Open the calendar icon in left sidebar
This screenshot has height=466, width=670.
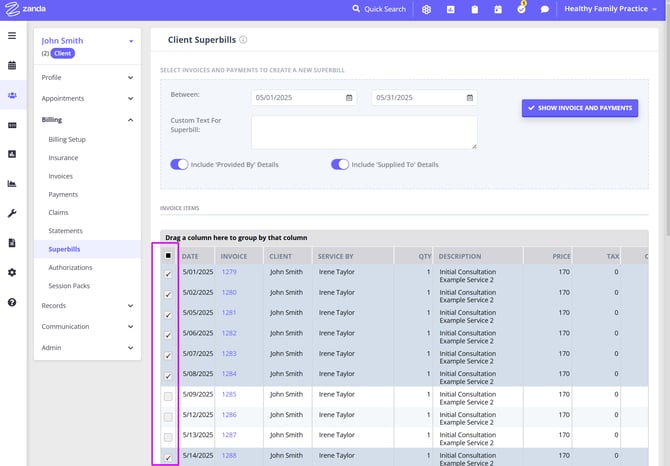(12, 66)
